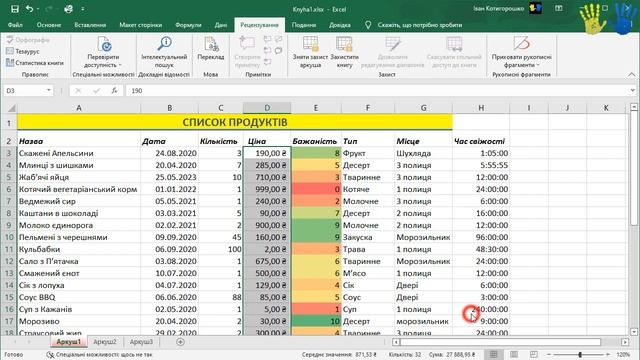Expand the formula bar

click(x=632, y=90)
